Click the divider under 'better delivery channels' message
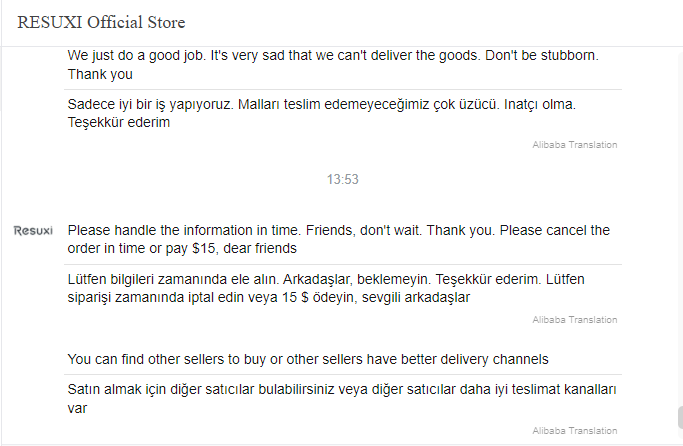683x446 pixels. click(343, 374)
